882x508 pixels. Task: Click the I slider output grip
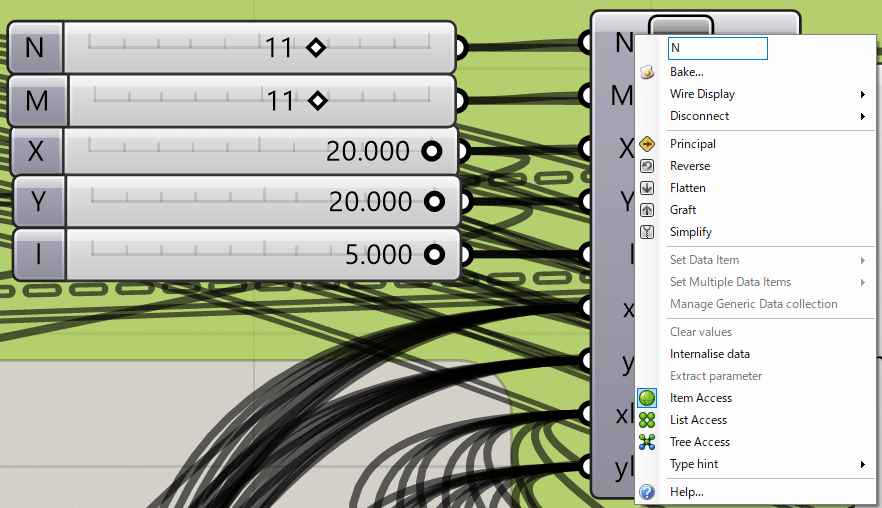point(466,254)
